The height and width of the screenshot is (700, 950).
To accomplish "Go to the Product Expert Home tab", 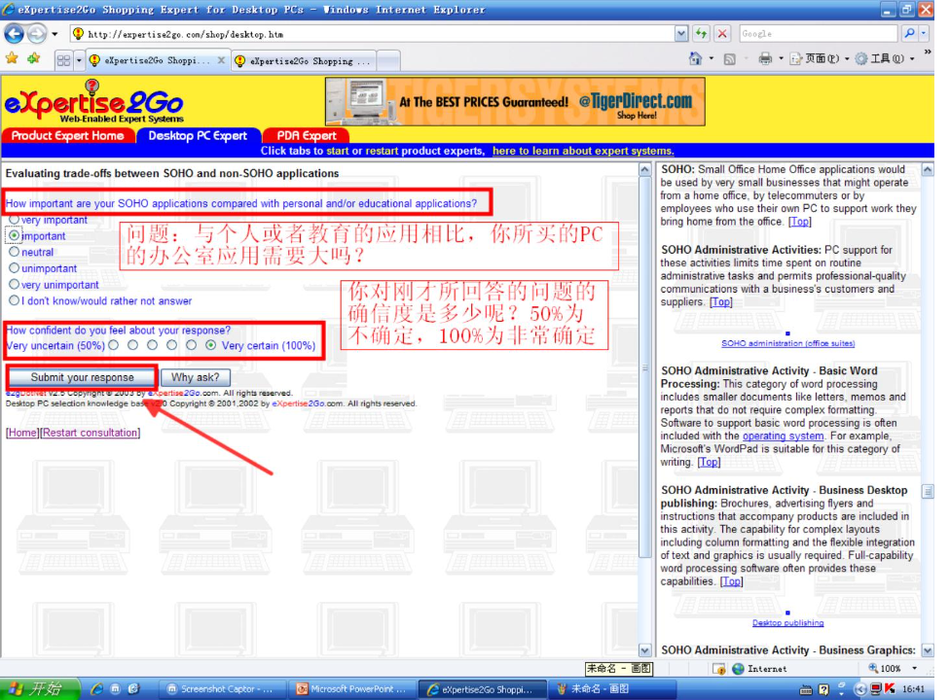I will pos(67,136).
